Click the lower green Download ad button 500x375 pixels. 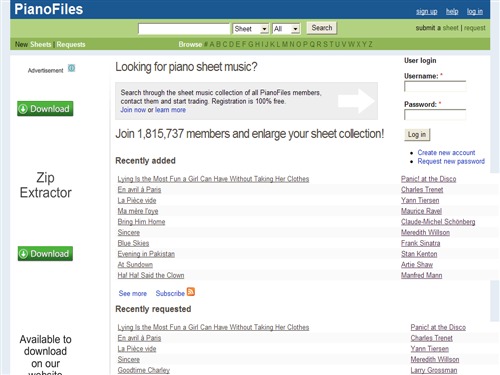point(45,254)
